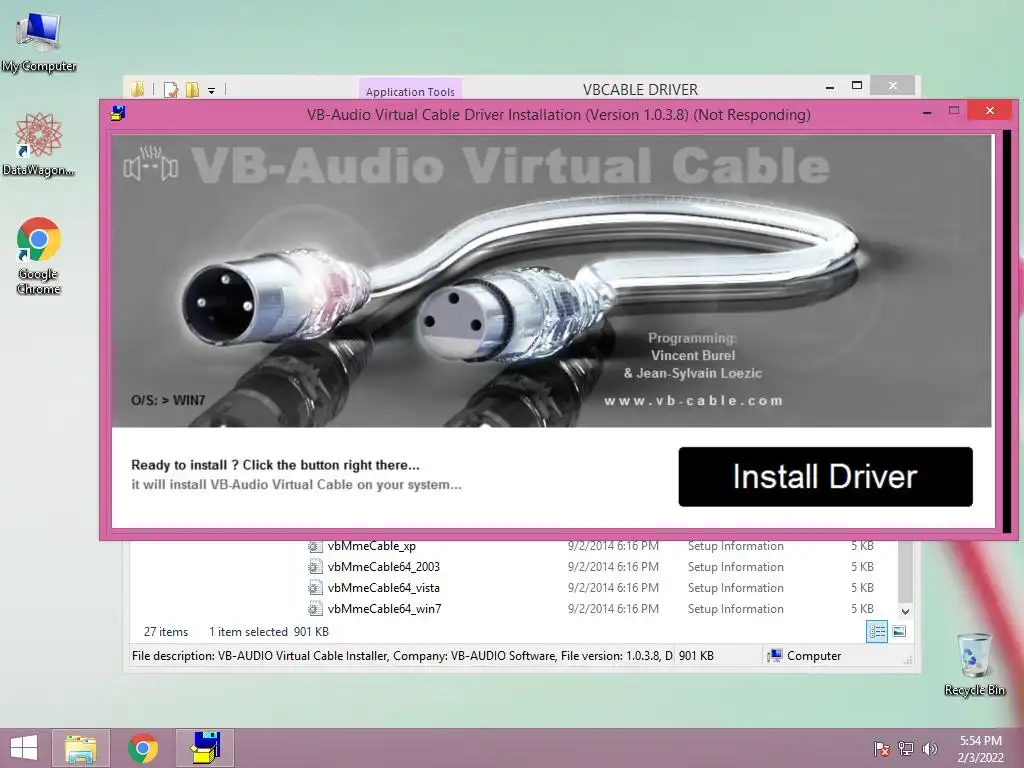Open the DataWagon desktop shortcut

tap(39, 144)
